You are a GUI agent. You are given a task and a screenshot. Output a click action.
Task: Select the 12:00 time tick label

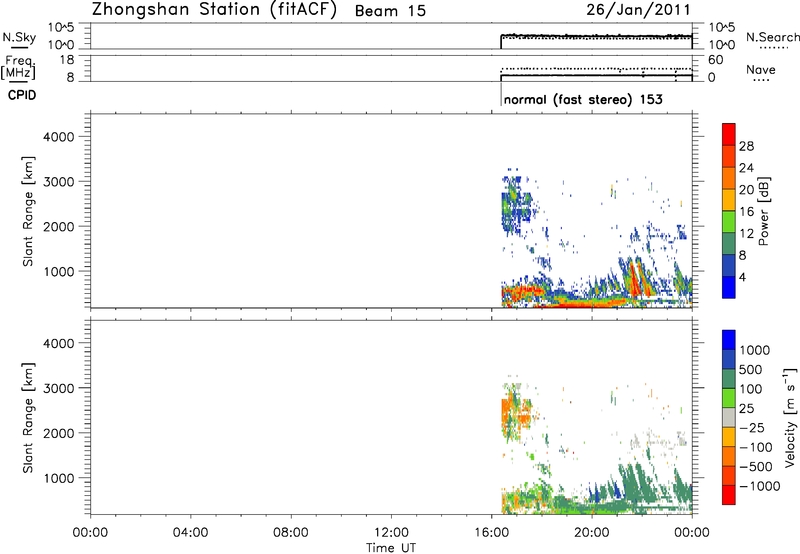click(391, 533)
